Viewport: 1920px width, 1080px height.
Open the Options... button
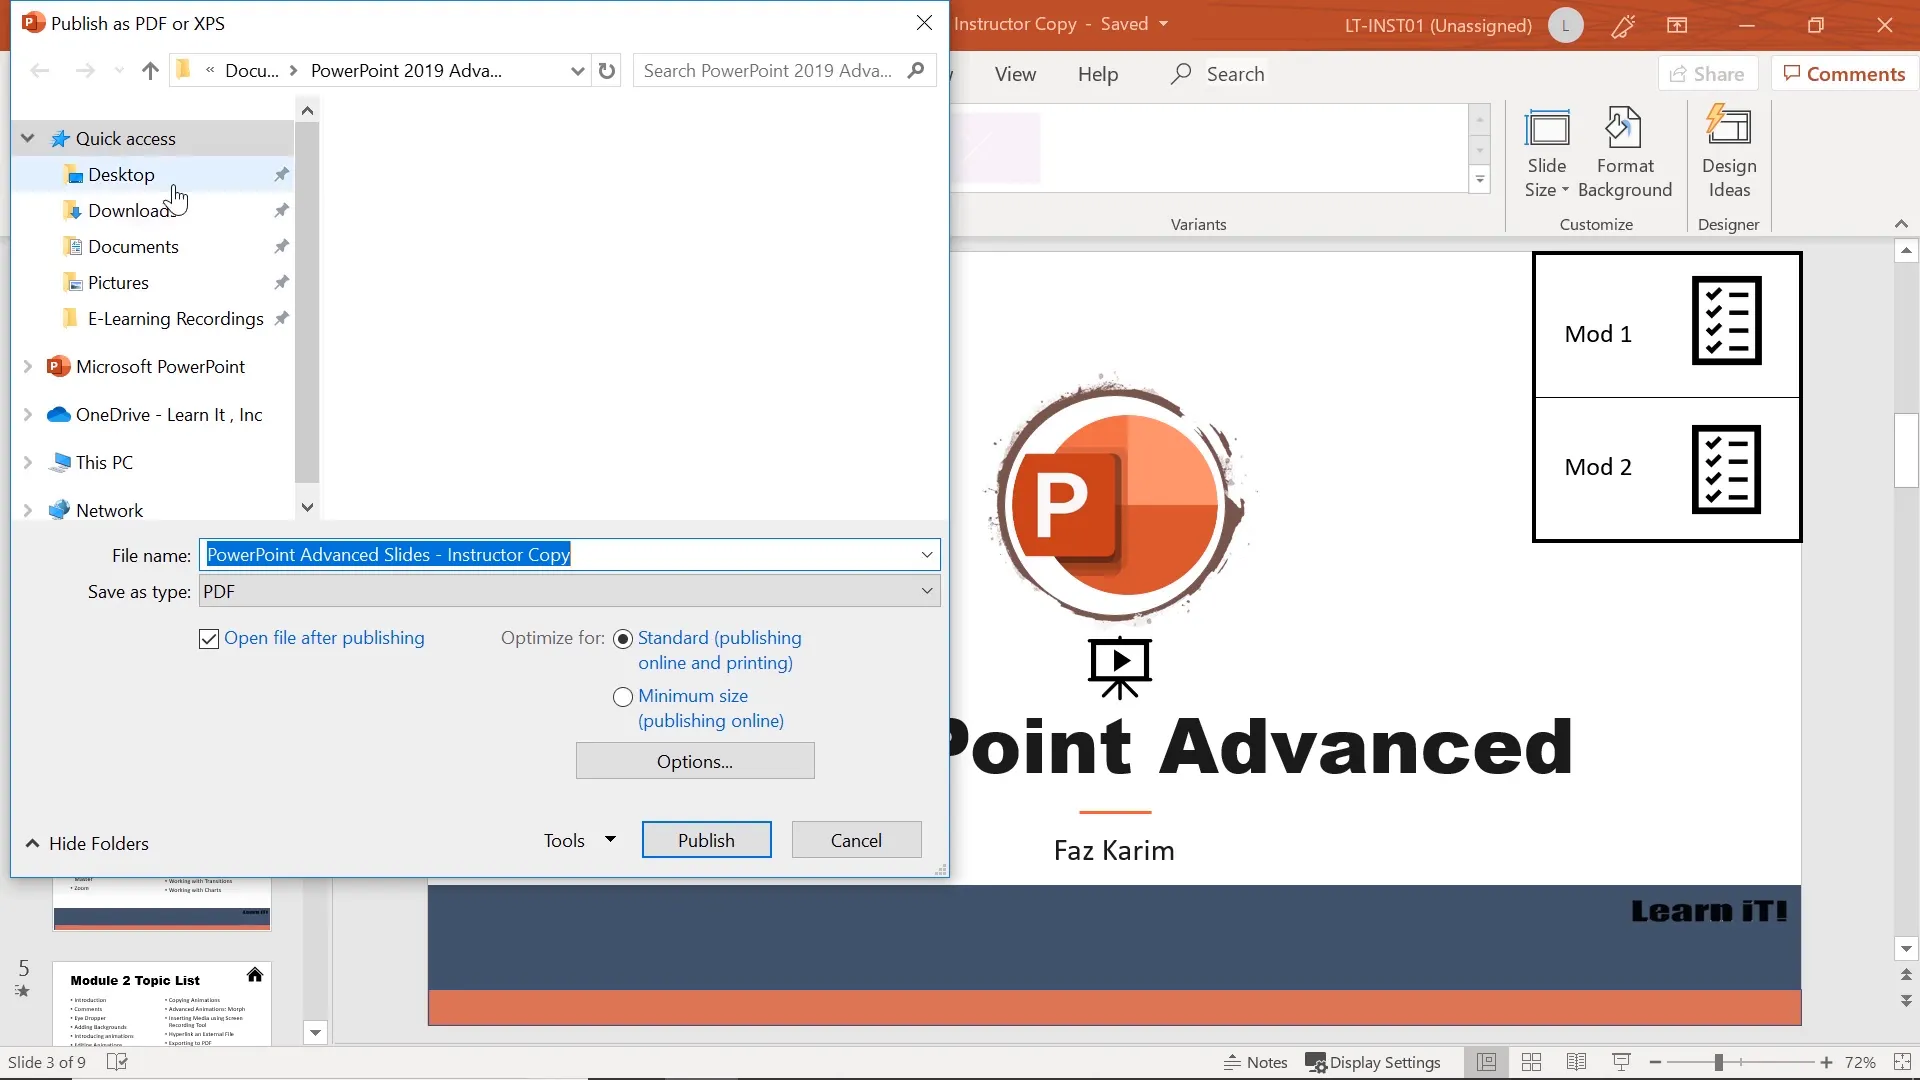pyautogui.click(x=695, y=762)
